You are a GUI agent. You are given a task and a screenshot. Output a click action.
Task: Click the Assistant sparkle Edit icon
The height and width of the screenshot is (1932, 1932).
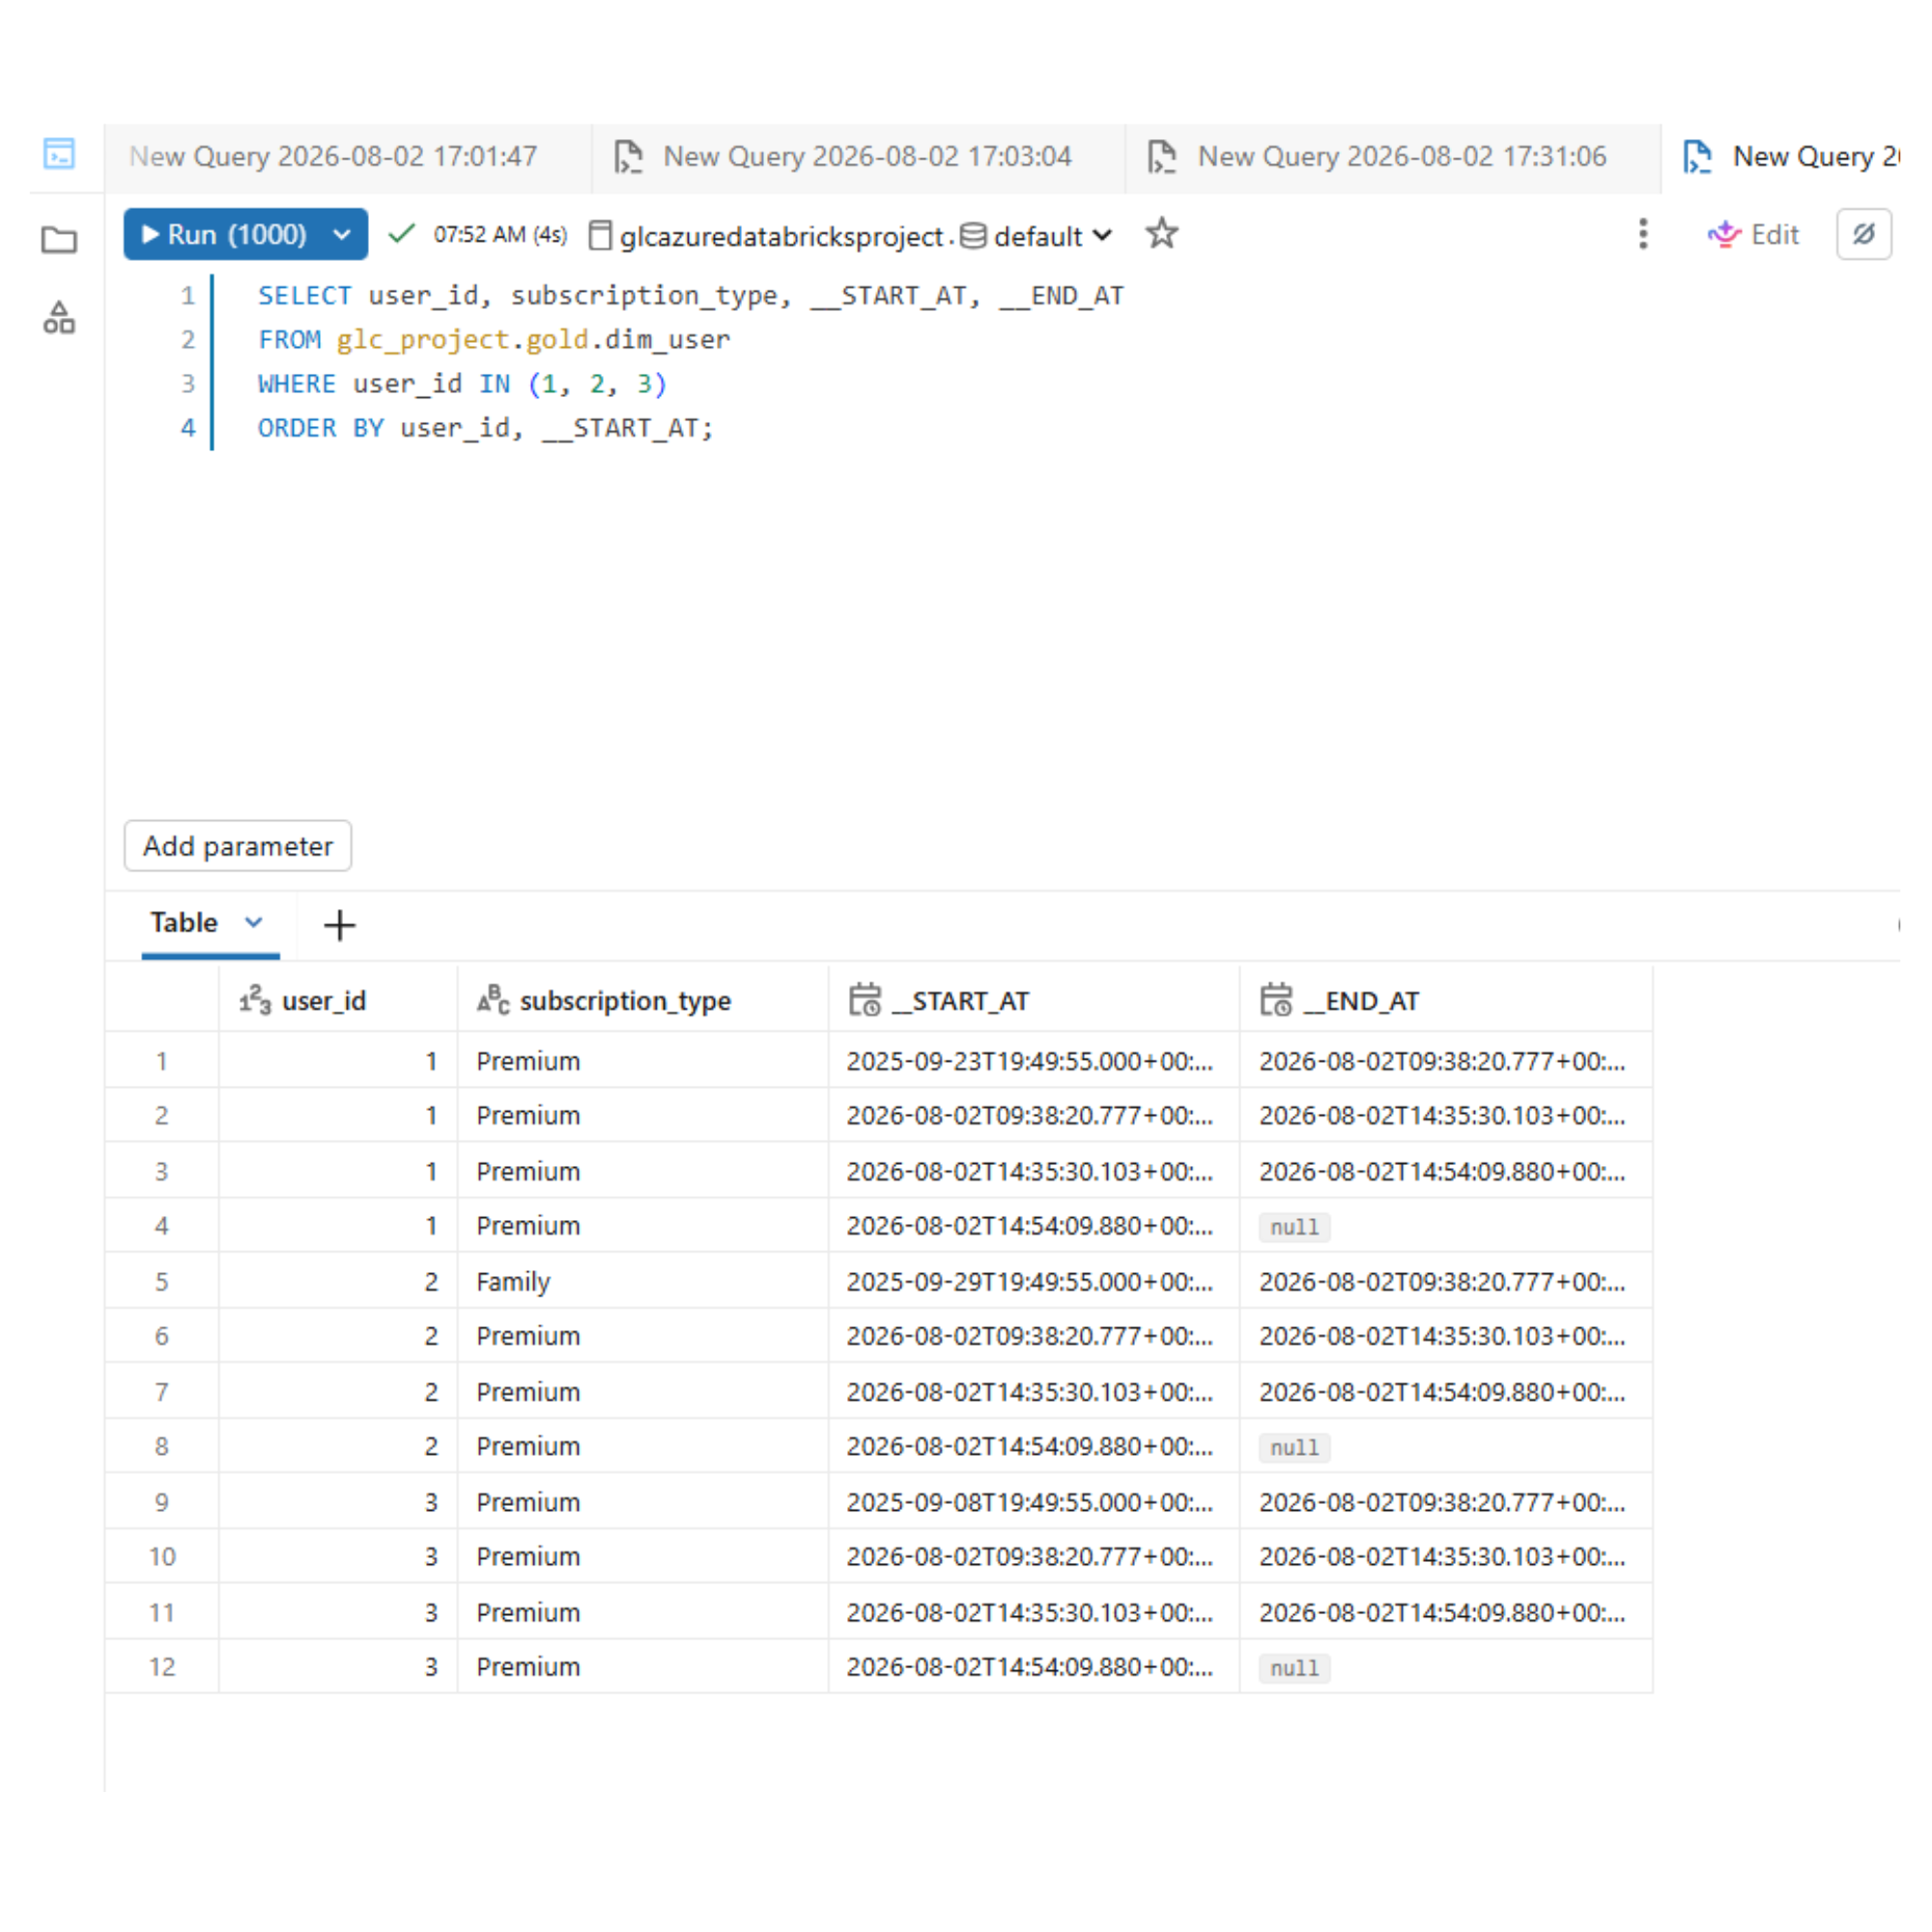[x=1724, y=234]
